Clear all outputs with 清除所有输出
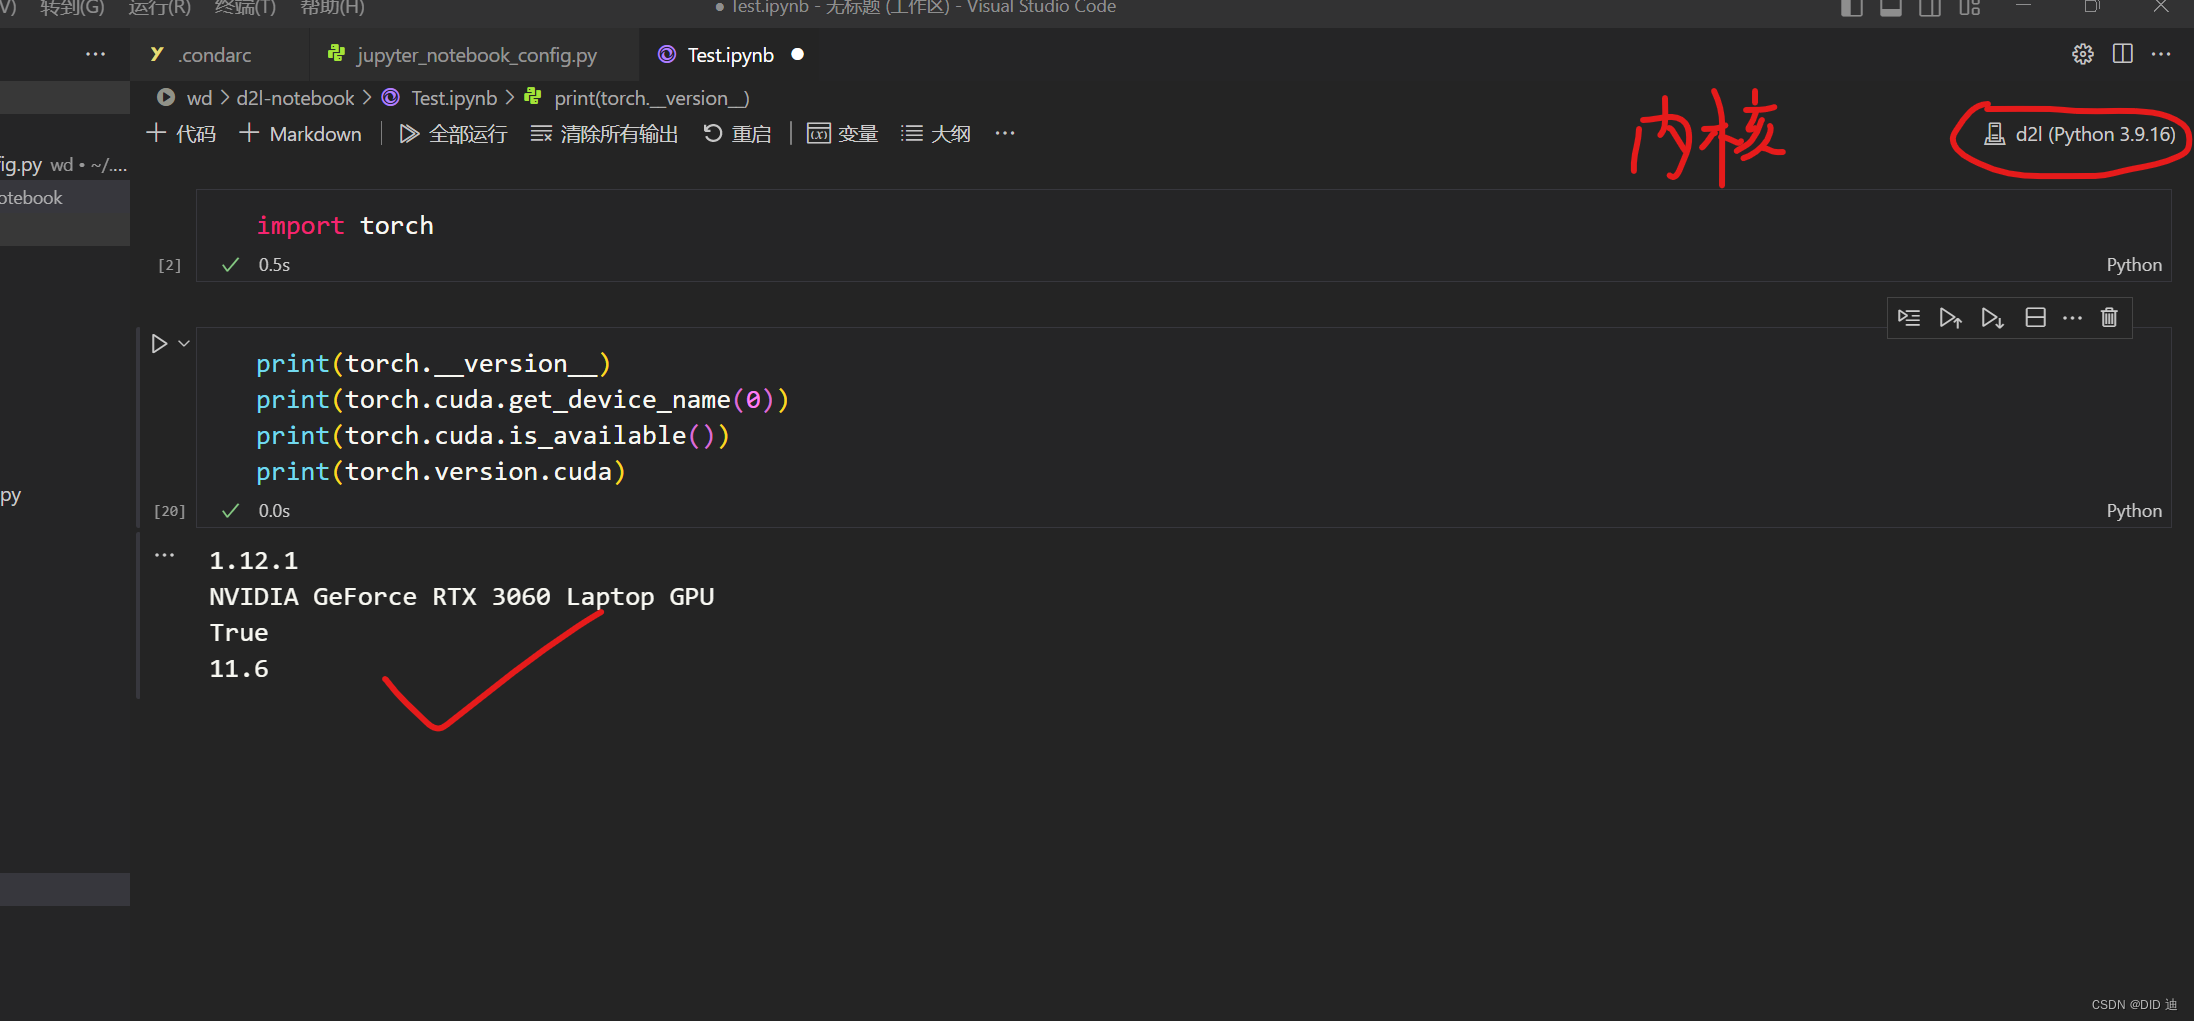 (x=604, y=134)
